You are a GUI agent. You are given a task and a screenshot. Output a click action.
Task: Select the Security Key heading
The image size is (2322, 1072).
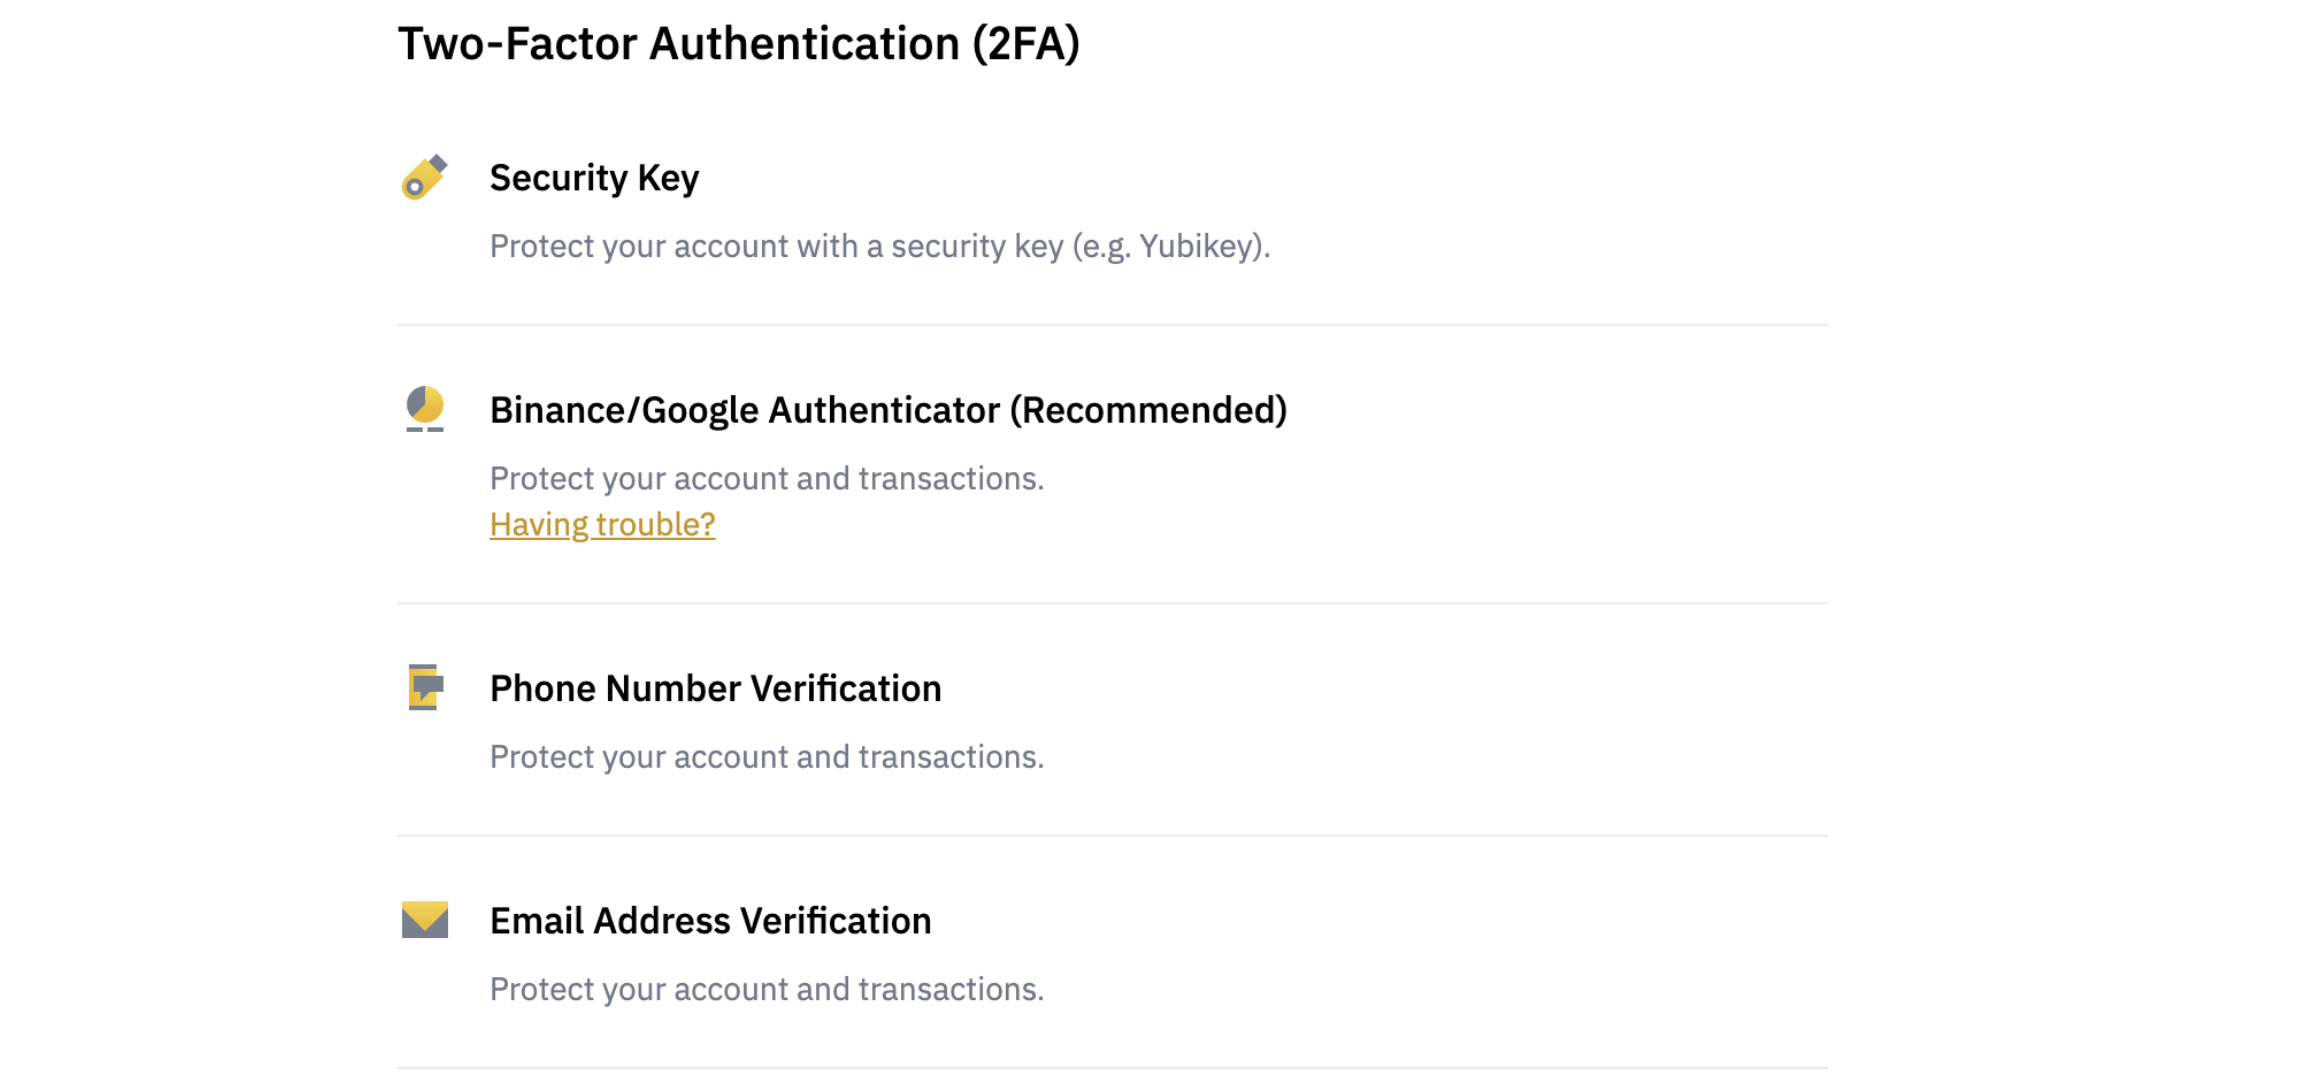[x=594, y=178]
